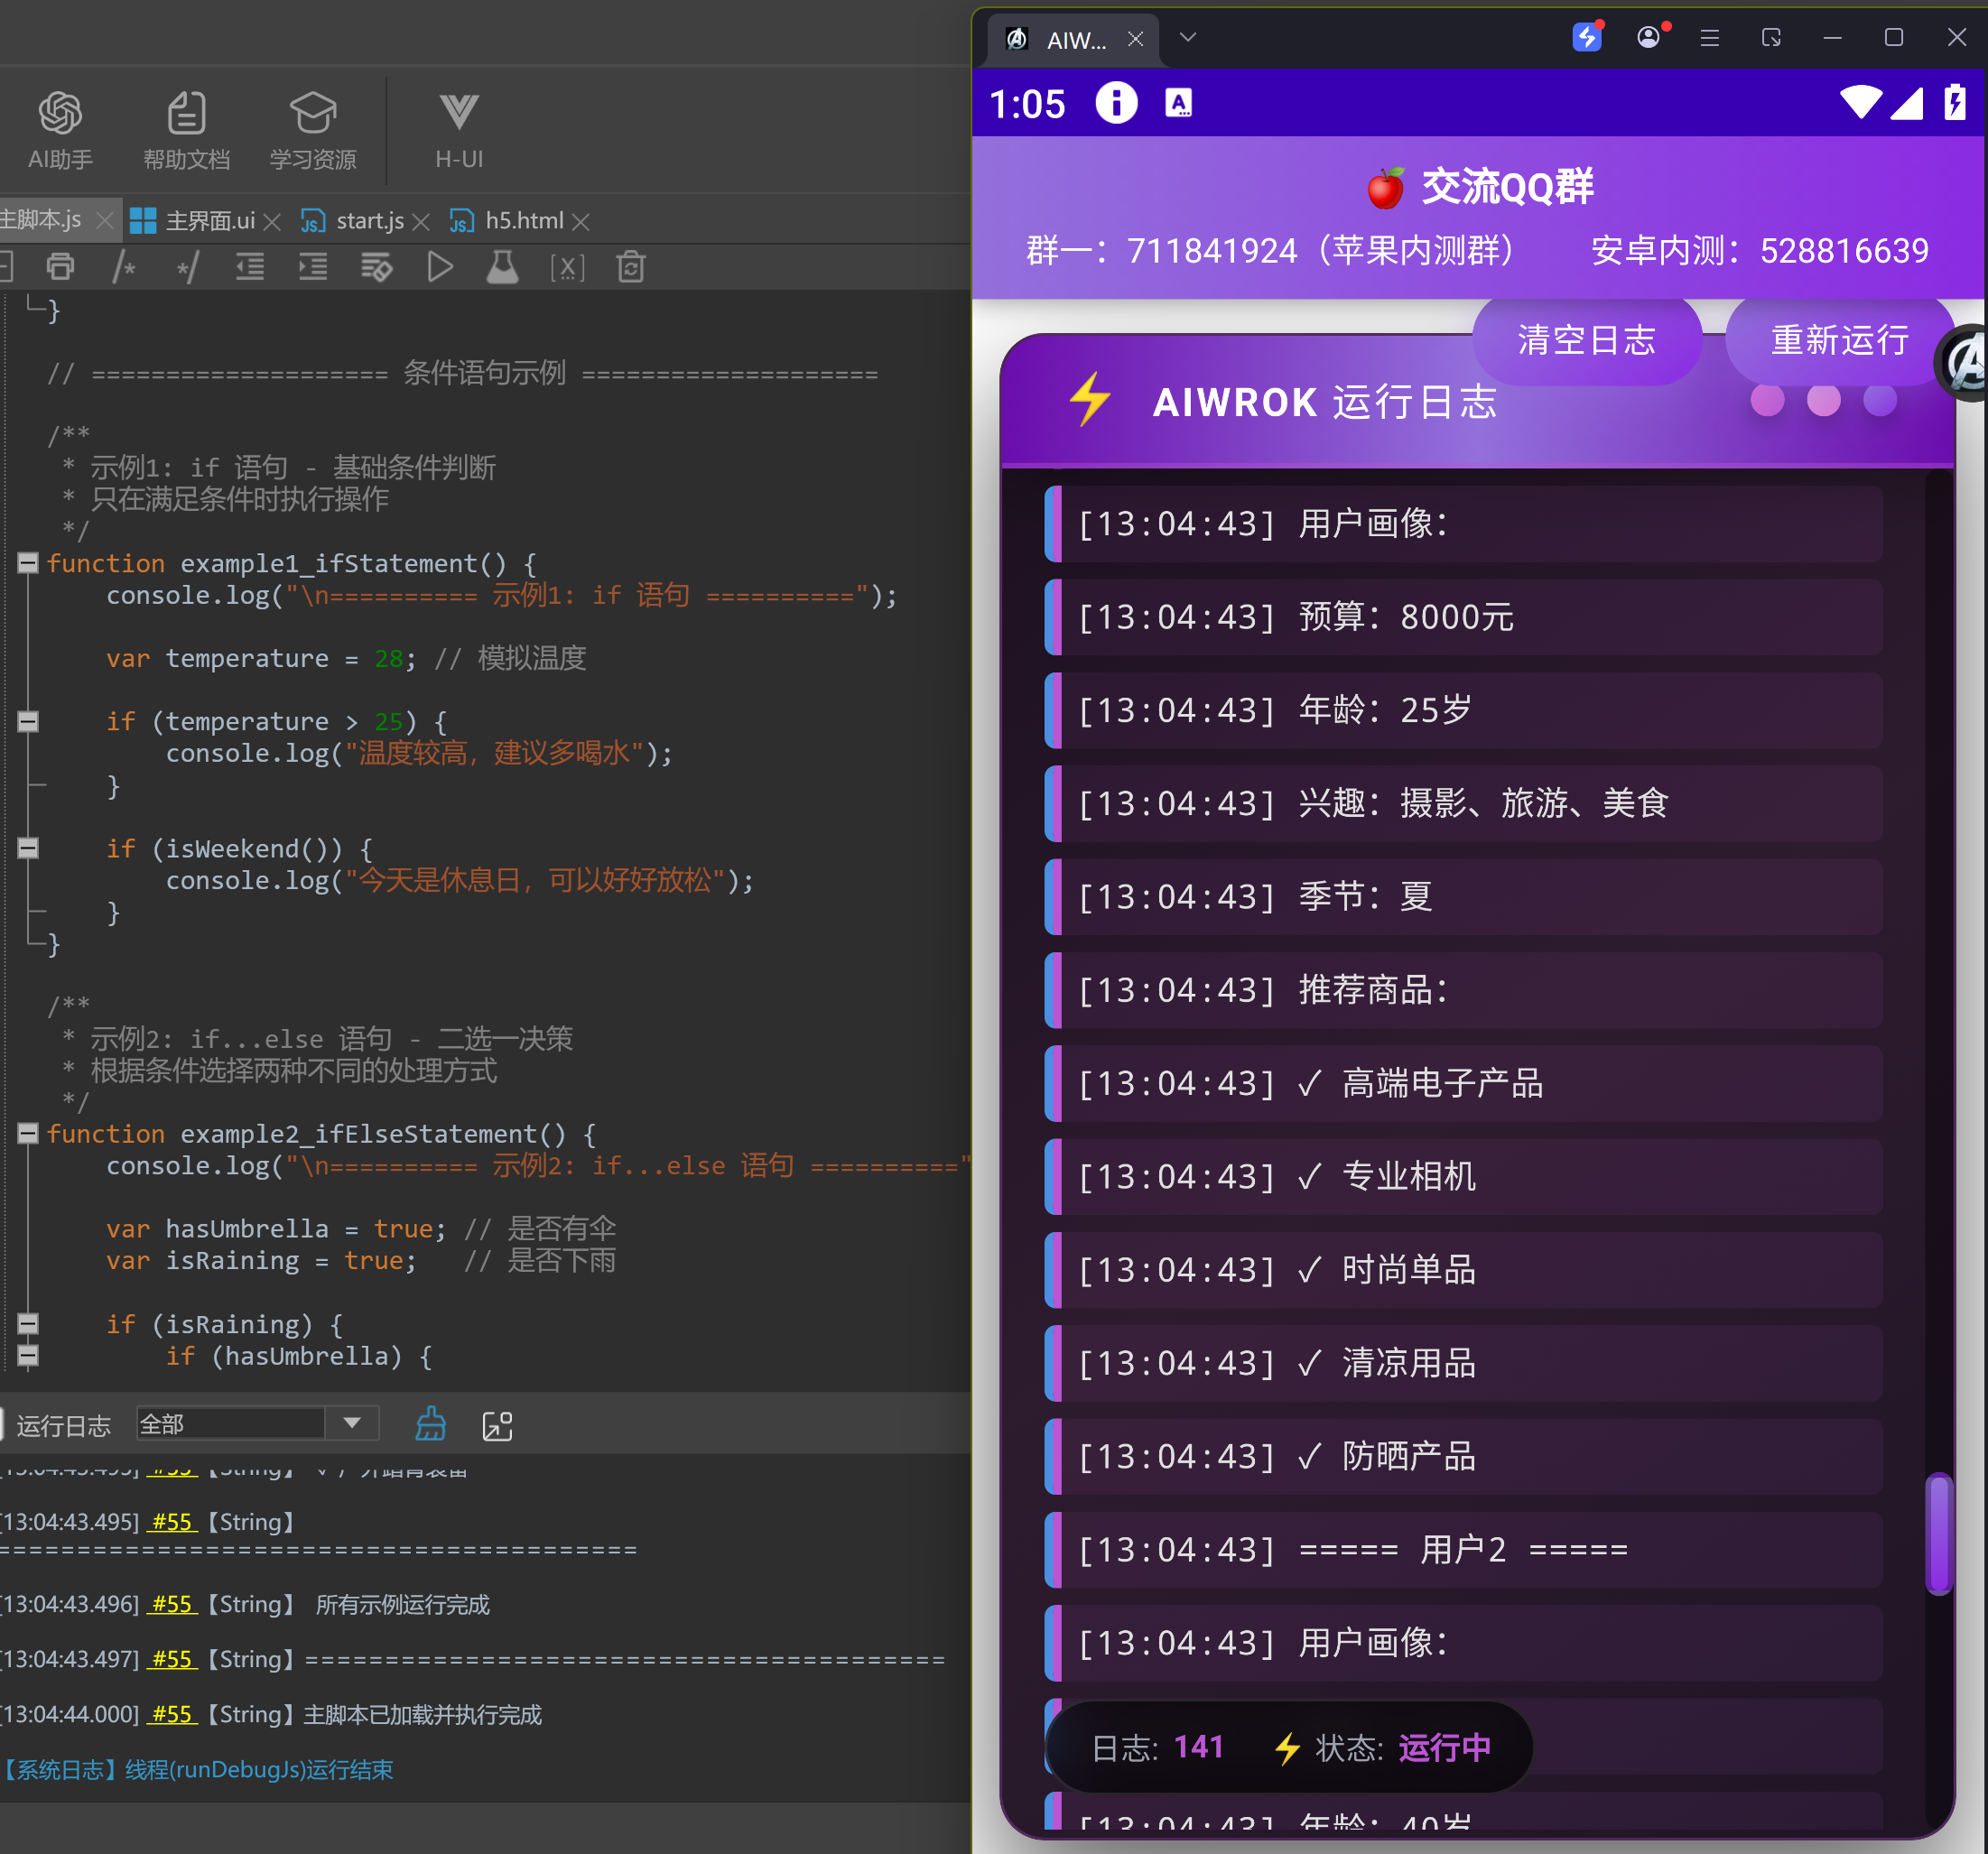Viewport: 1988px width, 1854px height.
Task: Tap the keyboard A icon in phone status bar
Action: 1179,102
